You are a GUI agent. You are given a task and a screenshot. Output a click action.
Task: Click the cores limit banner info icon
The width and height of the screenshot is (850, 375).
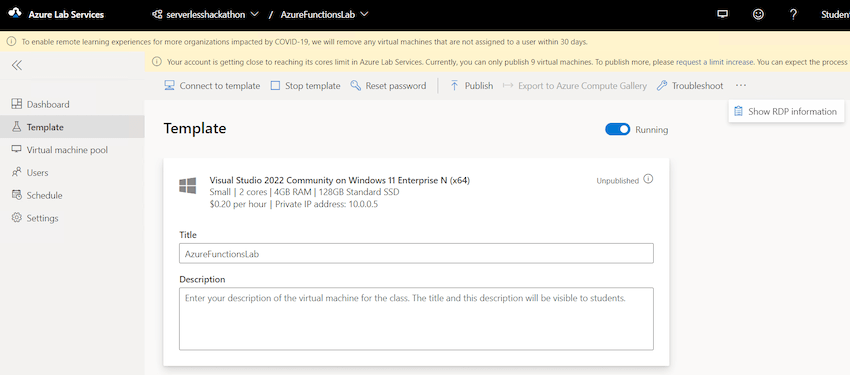(157, 62)
